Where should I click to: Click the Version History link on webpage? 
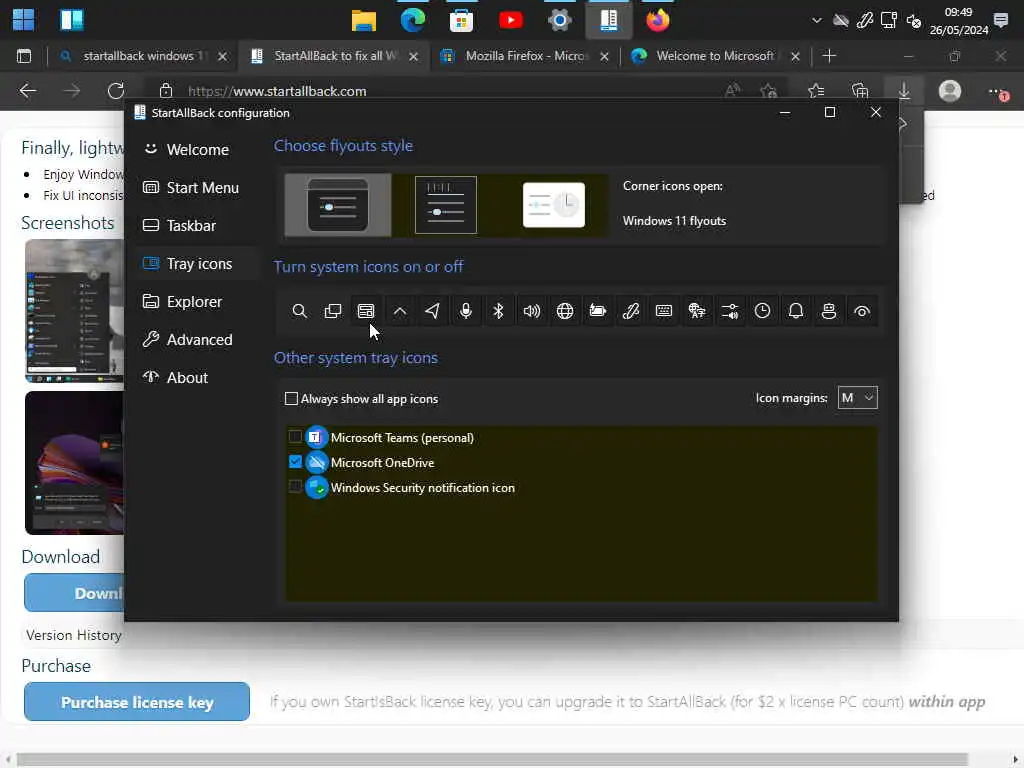[74, 635]
